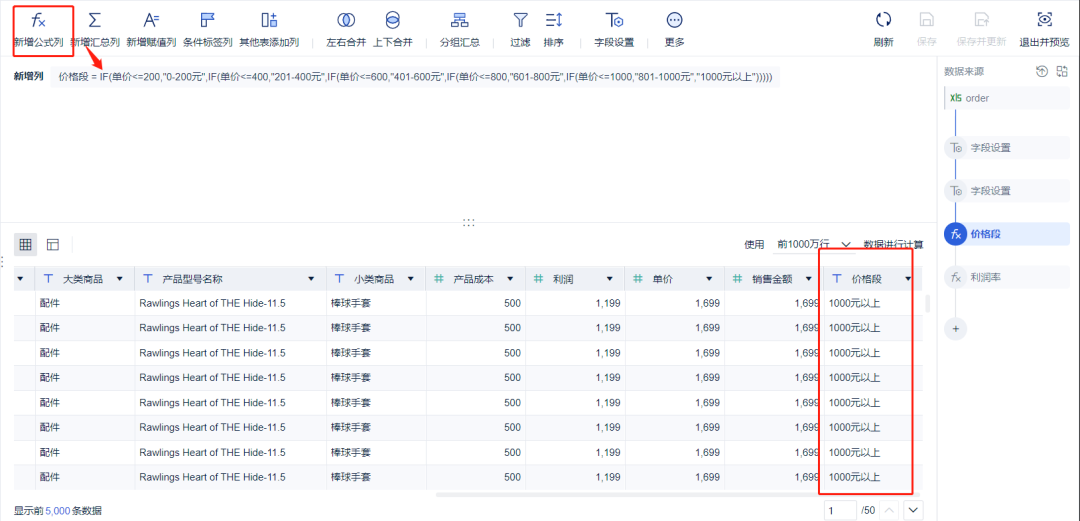Open the 过滤 filter tool
Image resolution: width=1080 pixels, height=521 pixels.
[521, 31]
